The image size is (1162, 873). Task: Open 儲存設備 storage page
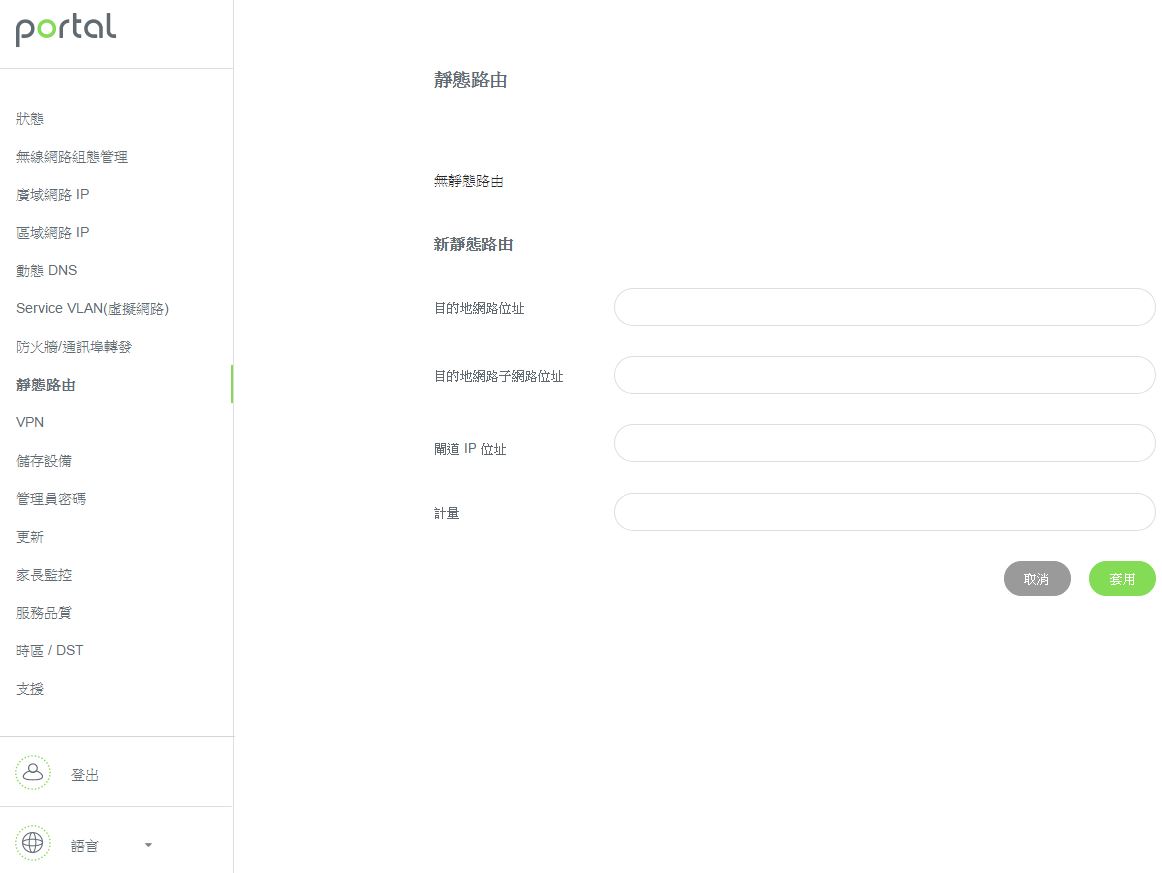click(x=44, y=461)
